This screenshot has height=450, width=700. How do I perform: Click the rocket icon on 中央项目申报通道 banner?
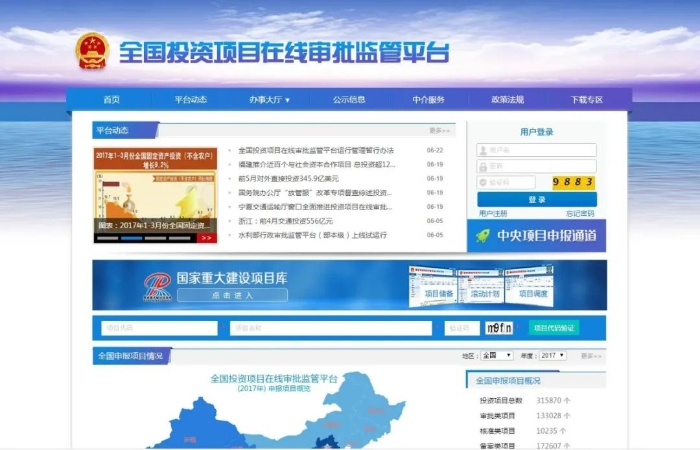(x=483, y=236)
